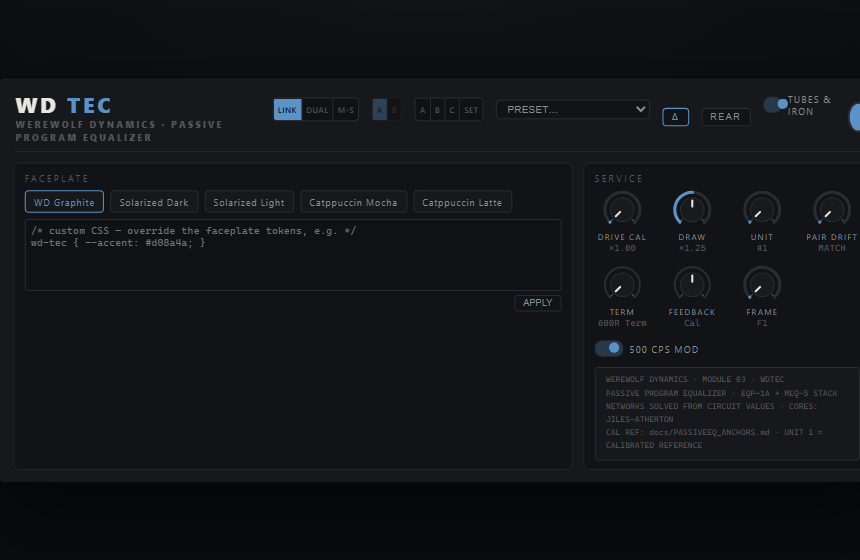Click the 600R Term value
860x560 pixels.
coord(622,324)
